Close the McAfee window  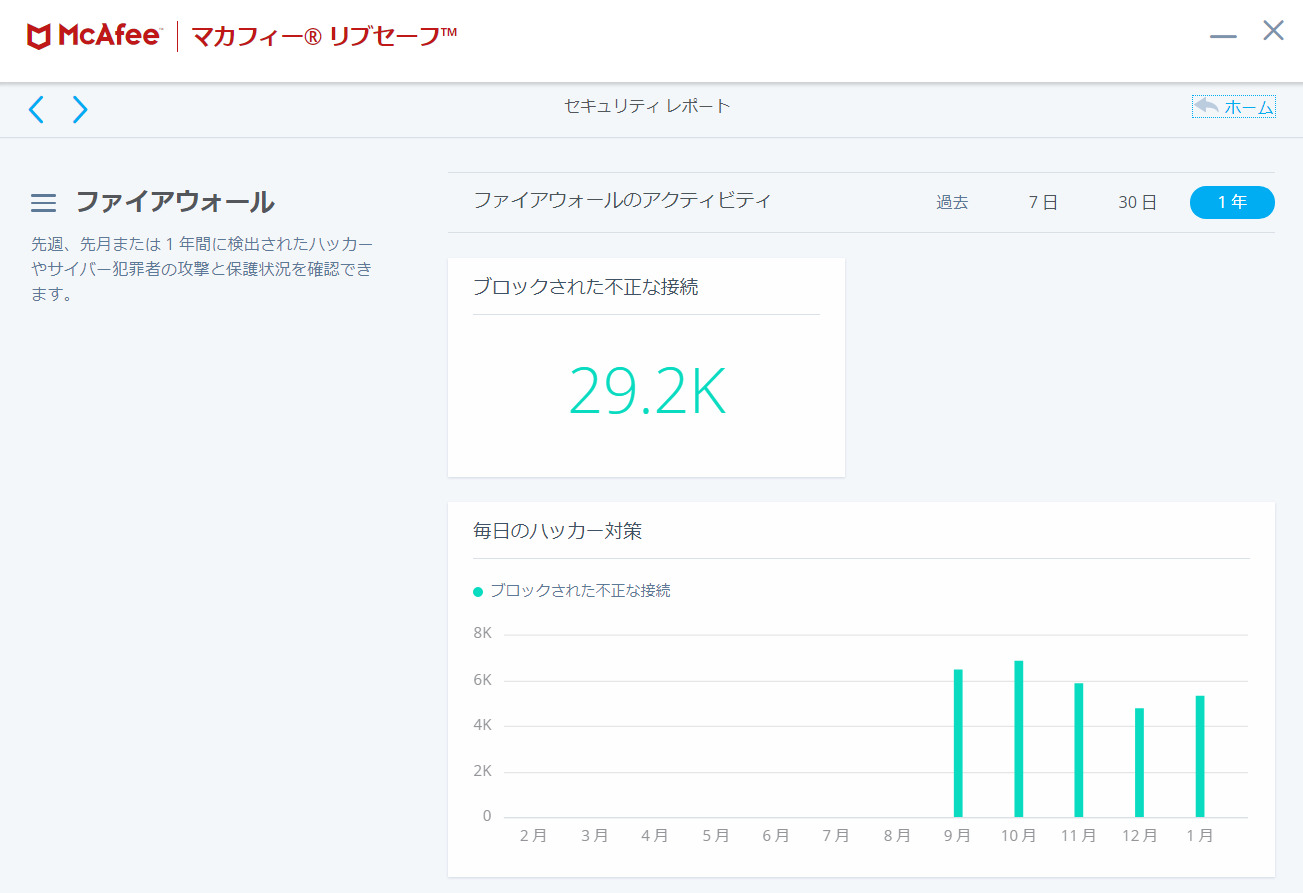point(1273,31)
